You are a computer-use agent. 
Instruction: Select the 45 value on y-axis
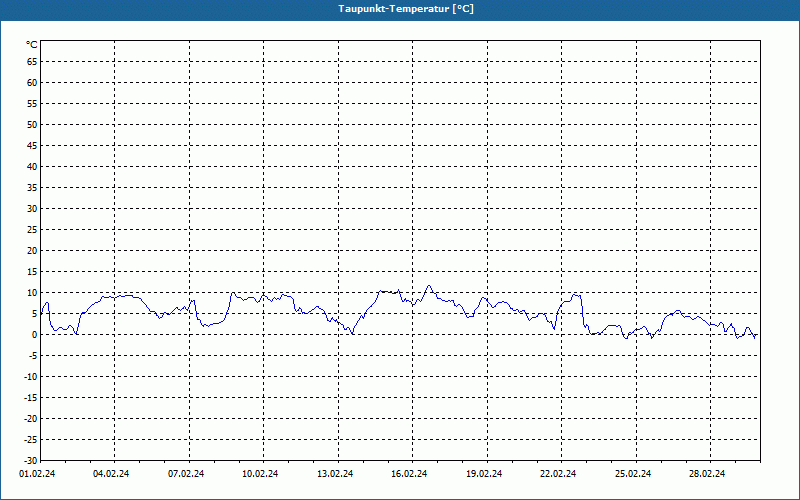pos(32,146)
